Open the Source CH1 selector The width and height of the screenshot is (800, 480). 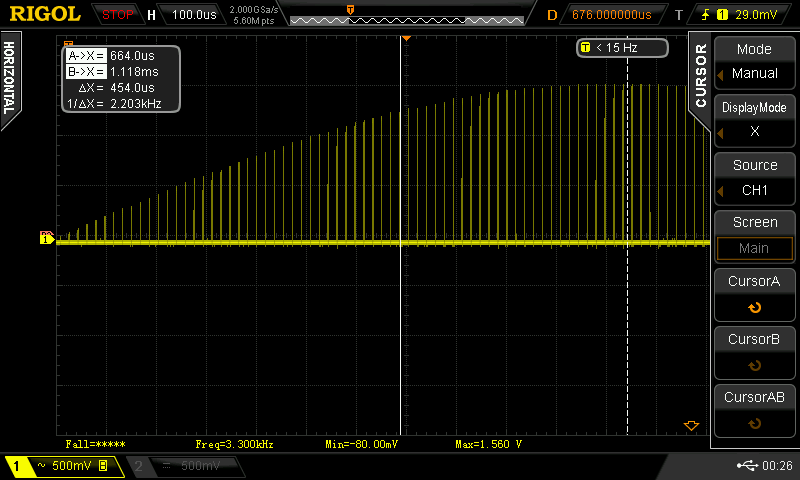(754, 178)
